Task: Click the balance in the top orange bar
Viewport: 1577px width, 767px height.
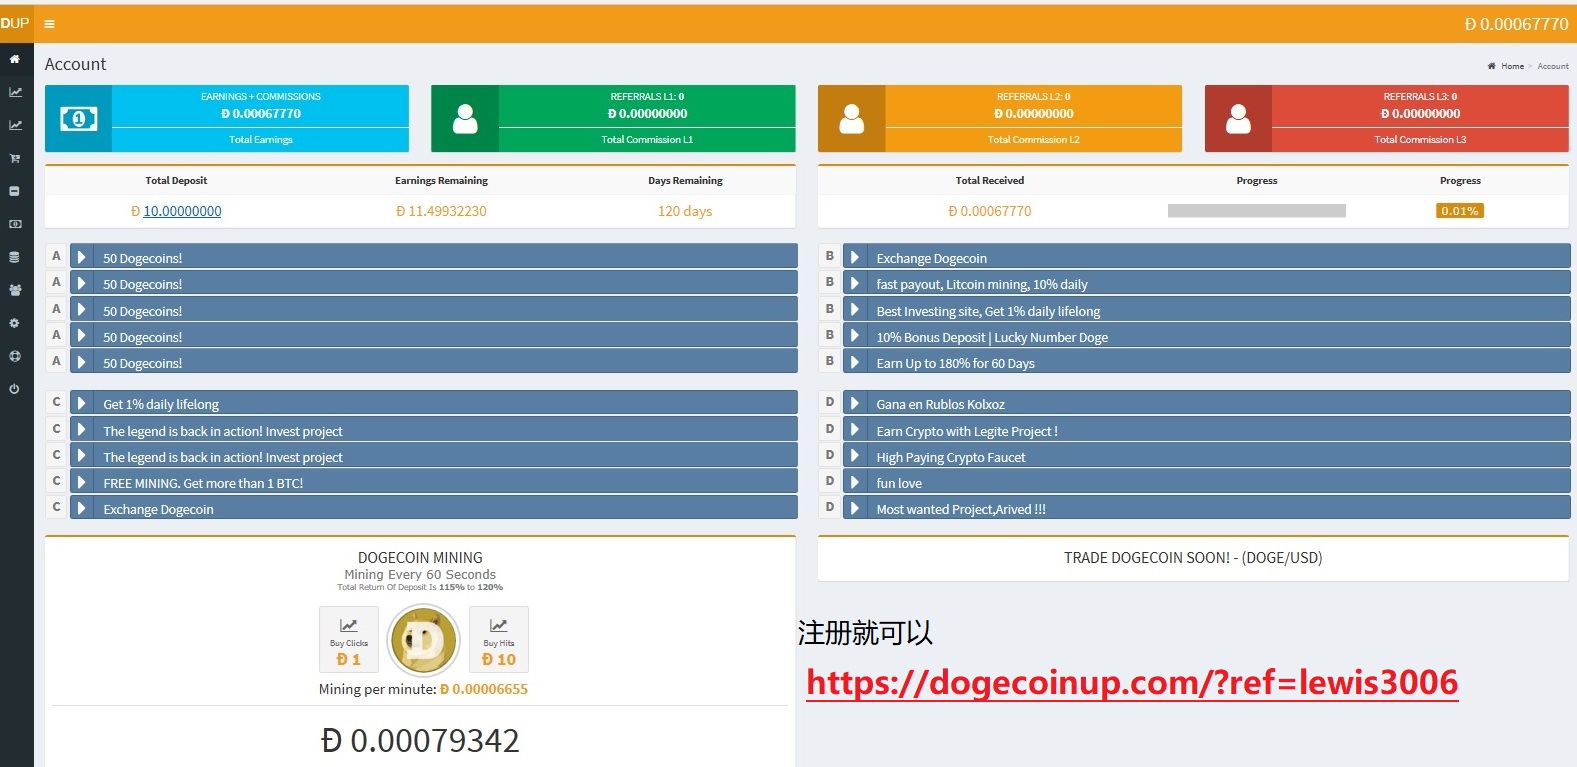Action: tap(1516, 24)
